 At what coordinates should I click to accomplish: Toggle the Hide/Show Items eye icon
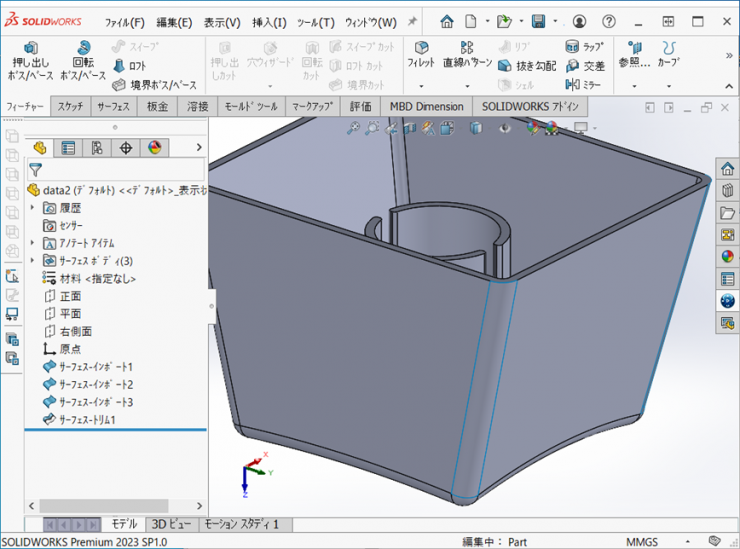tap(506, 127)
